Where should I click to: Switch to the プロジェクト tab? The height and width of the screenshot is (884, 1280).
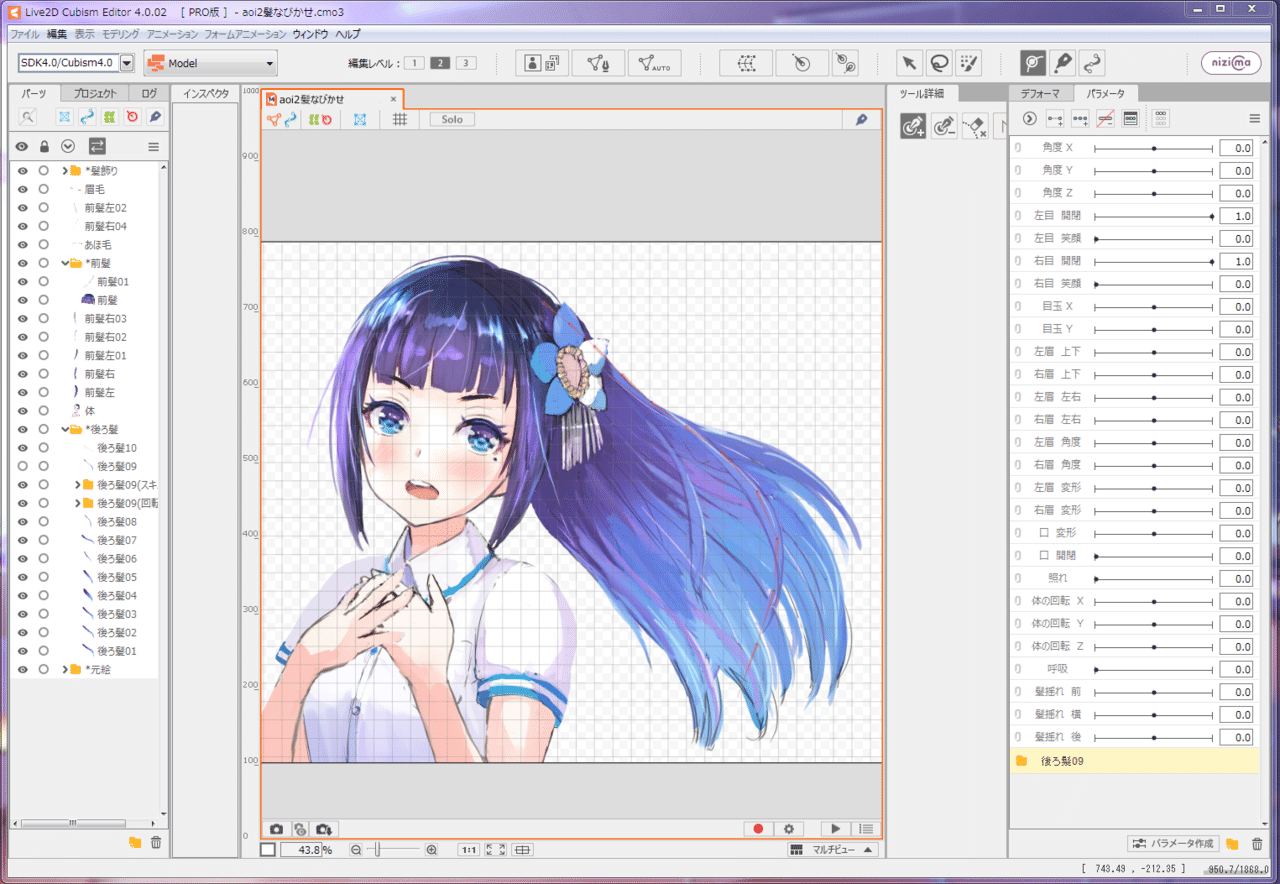click(96, 94)
